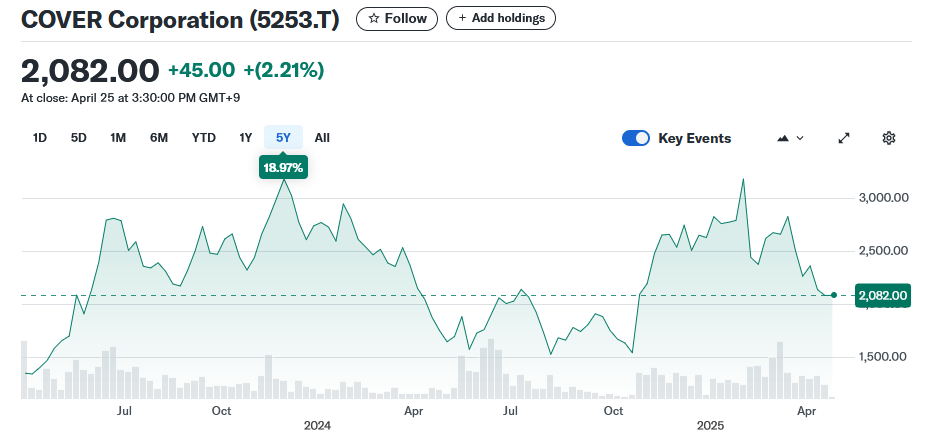
Task: Click the Add holdings button
Action: click(x=501, y=18)
